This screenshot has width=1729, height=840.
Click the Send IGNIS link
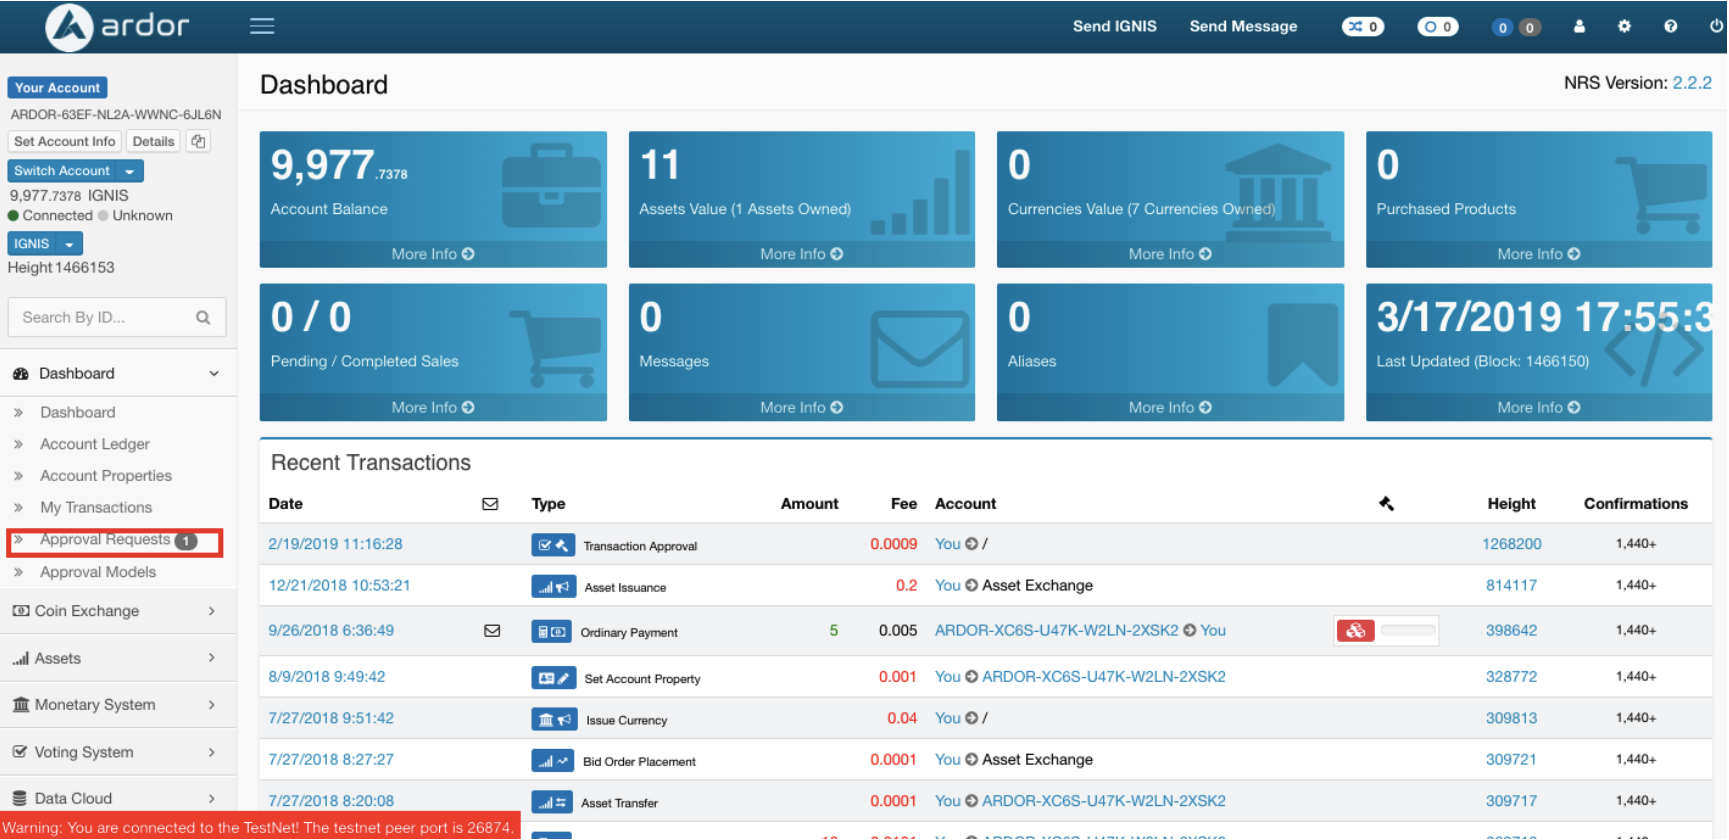1114,26
